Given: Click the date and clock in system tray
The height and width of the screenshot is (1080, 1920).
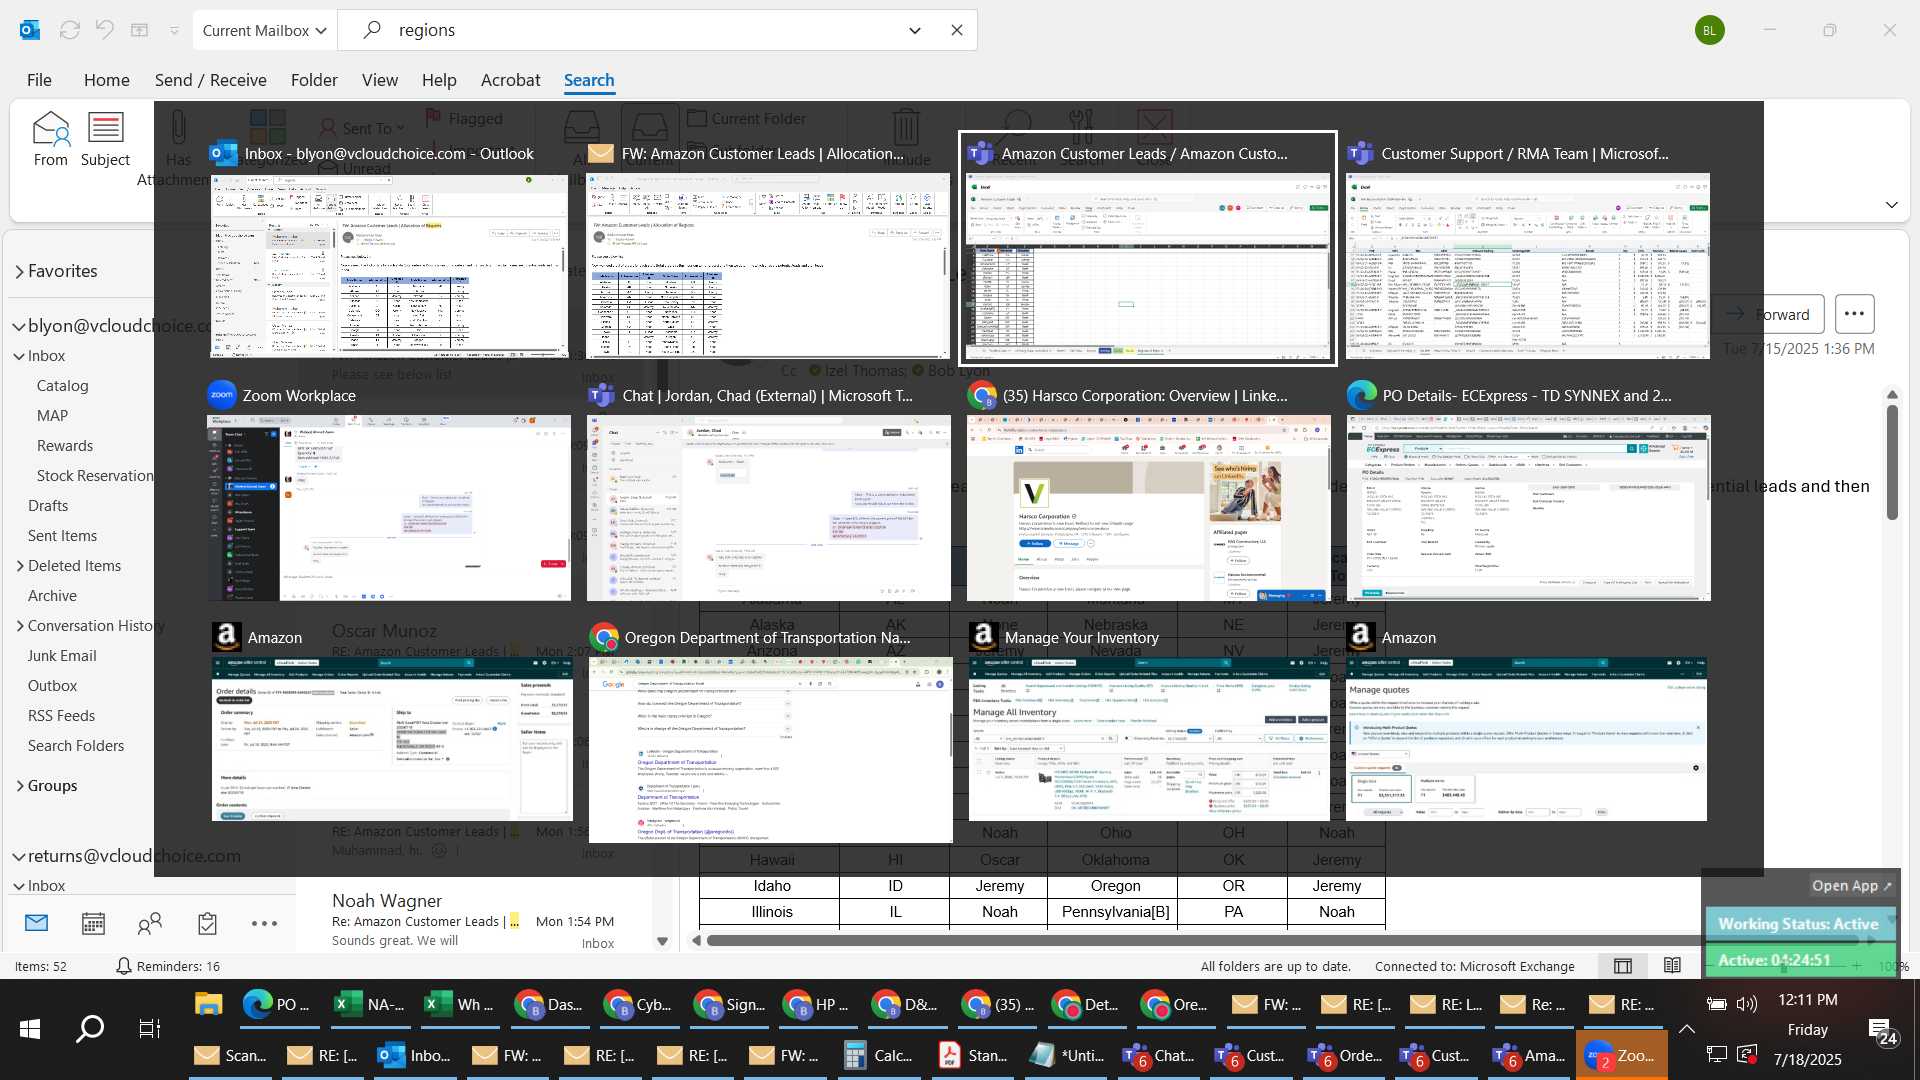Looking at the screenshot, I should tap(1807, 1029).
